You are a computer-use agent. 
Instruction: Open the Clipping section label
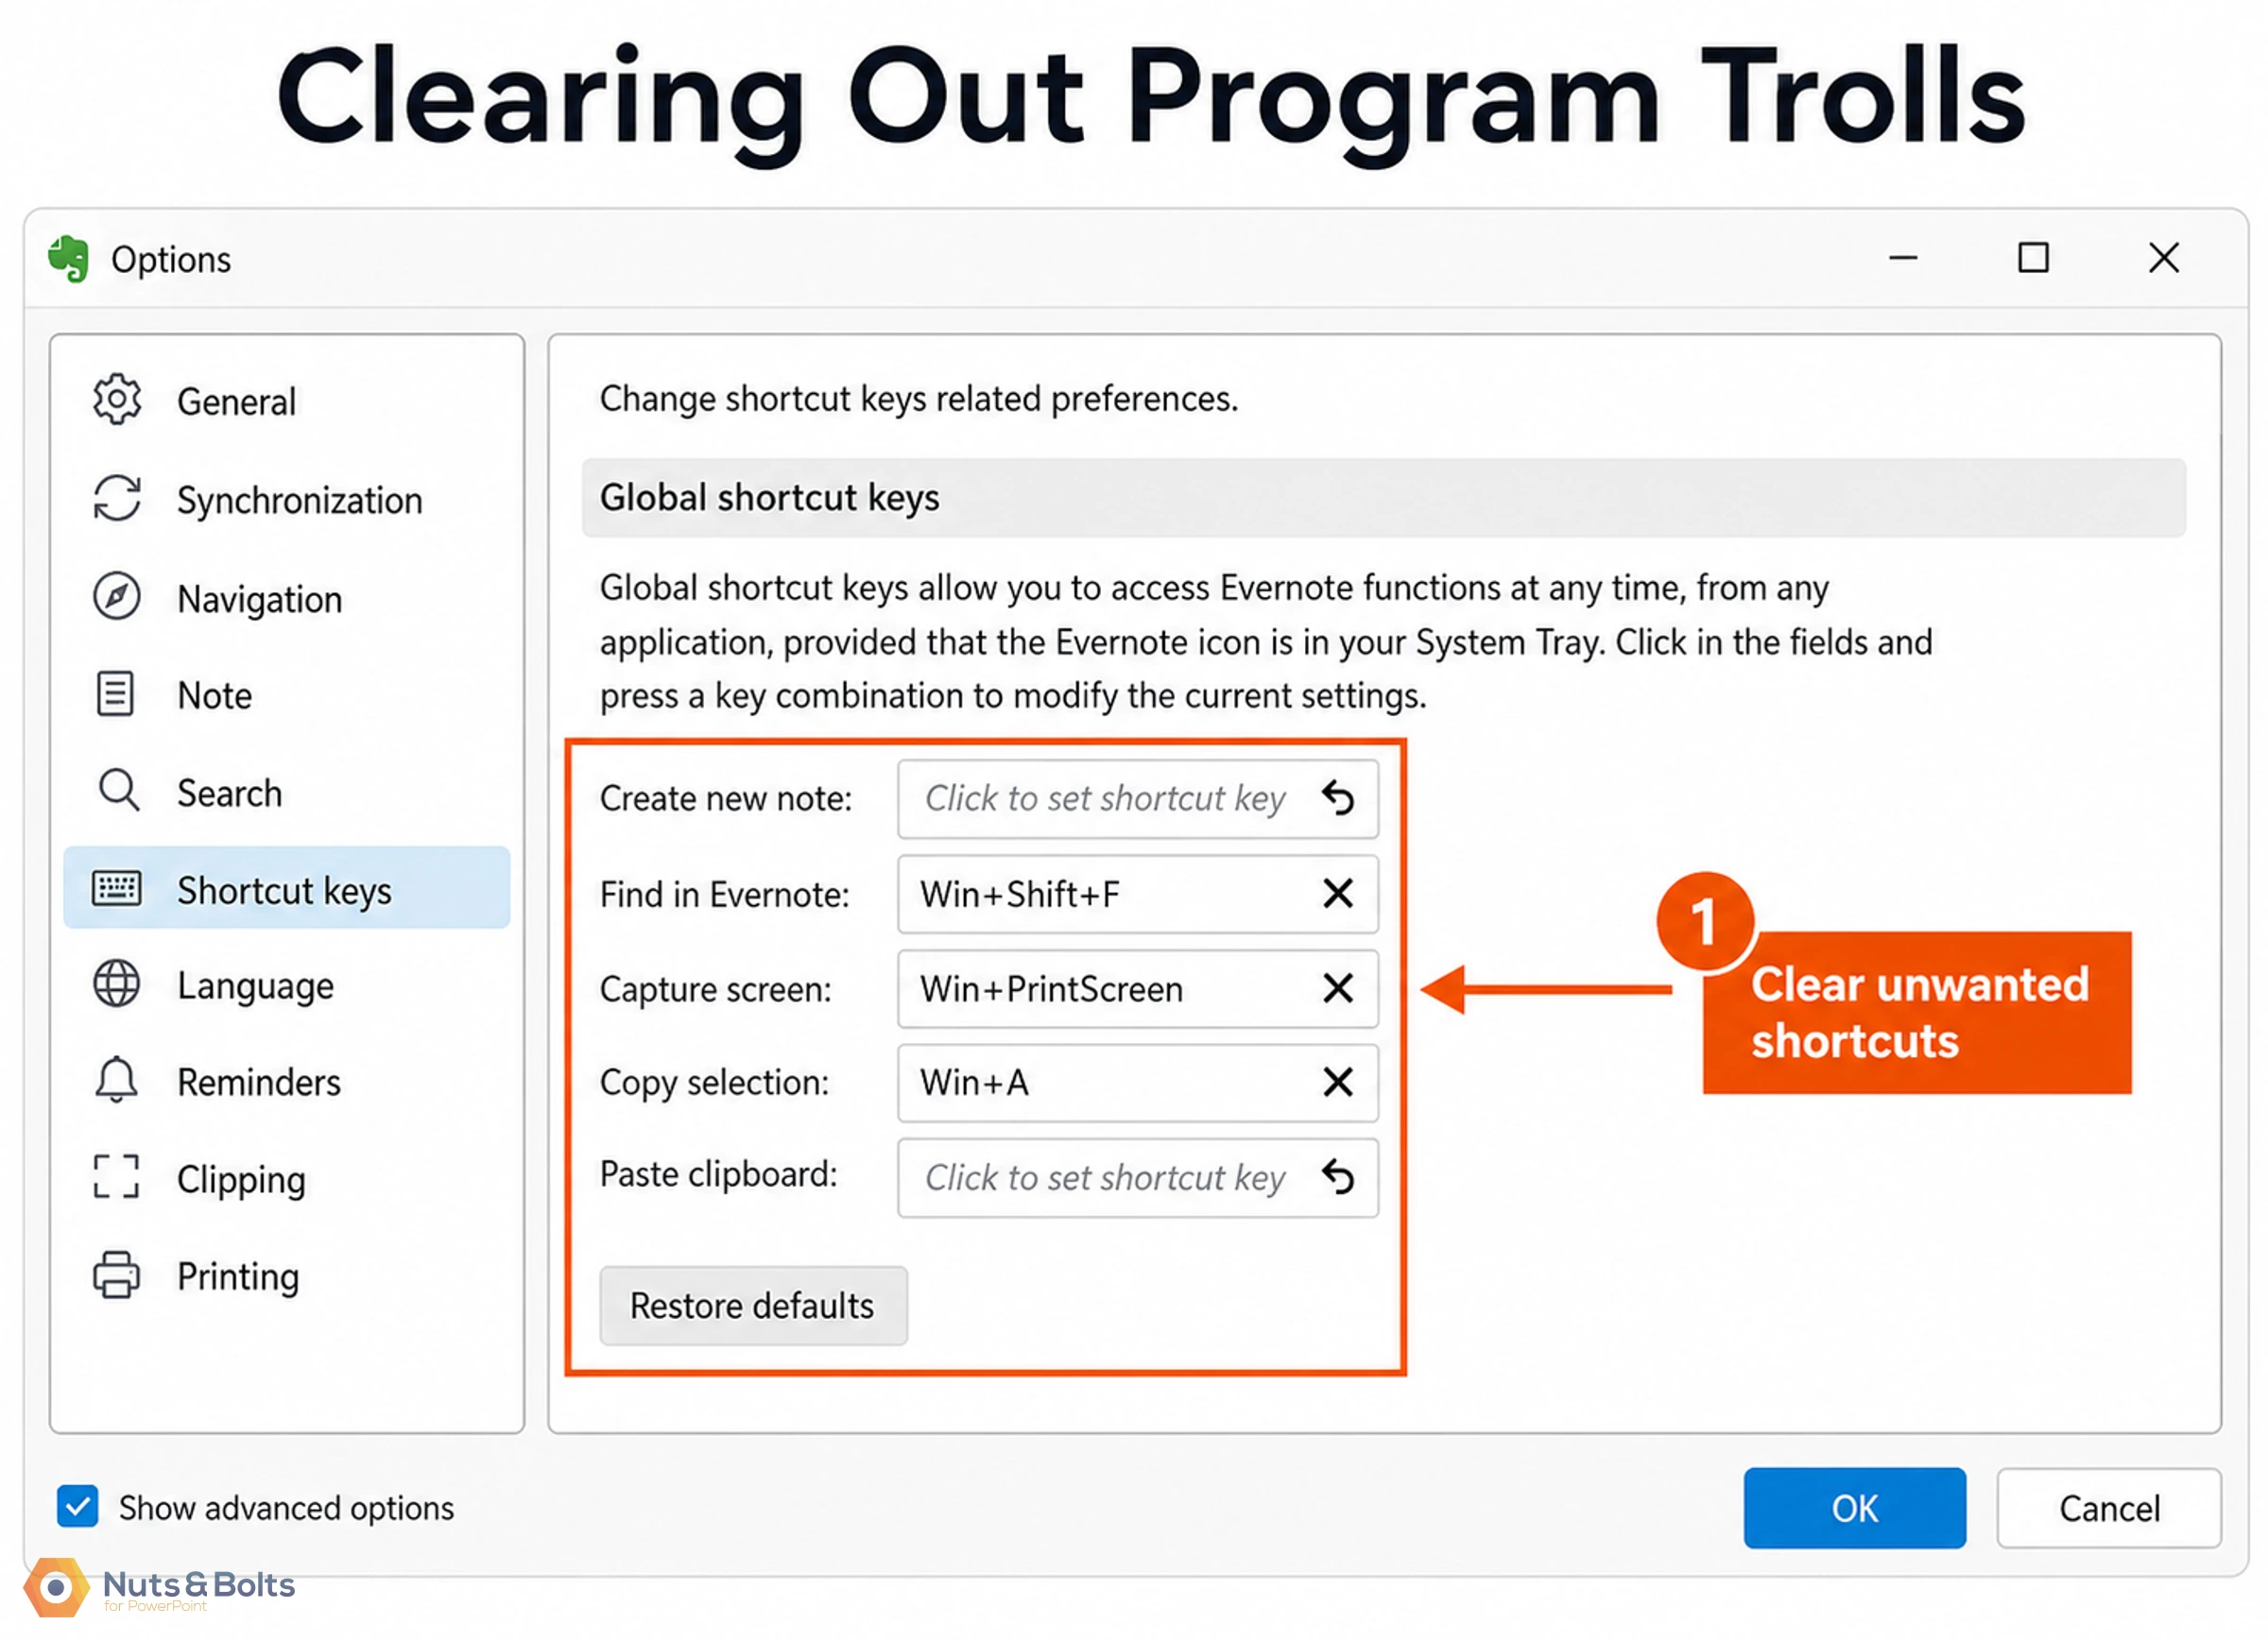pos(241,1180)
